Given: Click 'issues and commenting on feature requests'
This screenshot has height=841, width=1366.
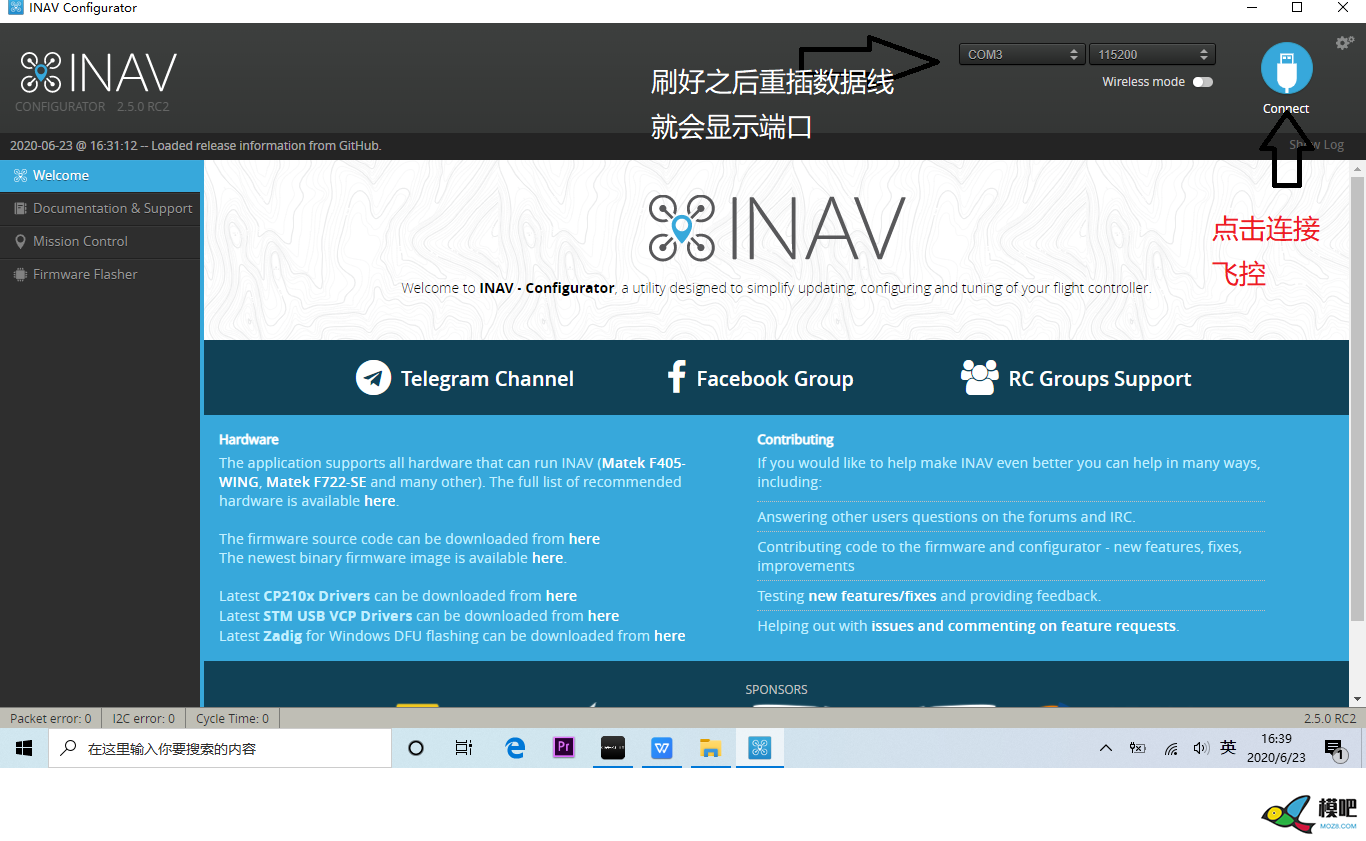Looking at the screenshot, I should (1023, 626).
